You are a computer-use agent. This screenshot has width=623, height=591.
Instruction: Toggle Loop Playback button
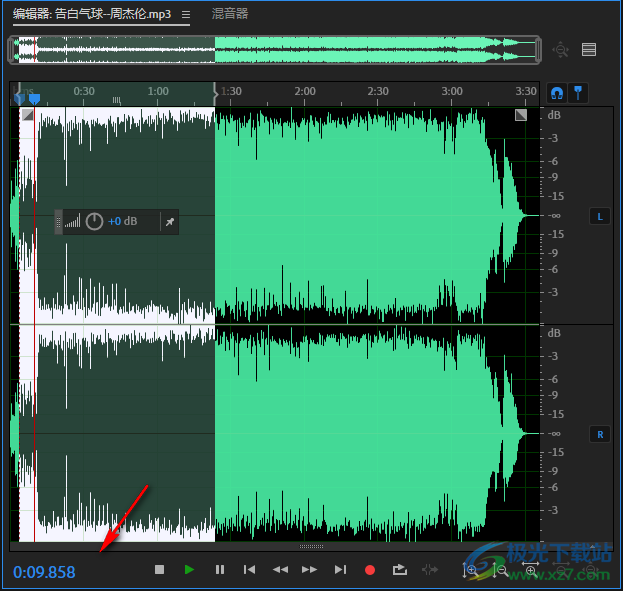coord(400,570)
